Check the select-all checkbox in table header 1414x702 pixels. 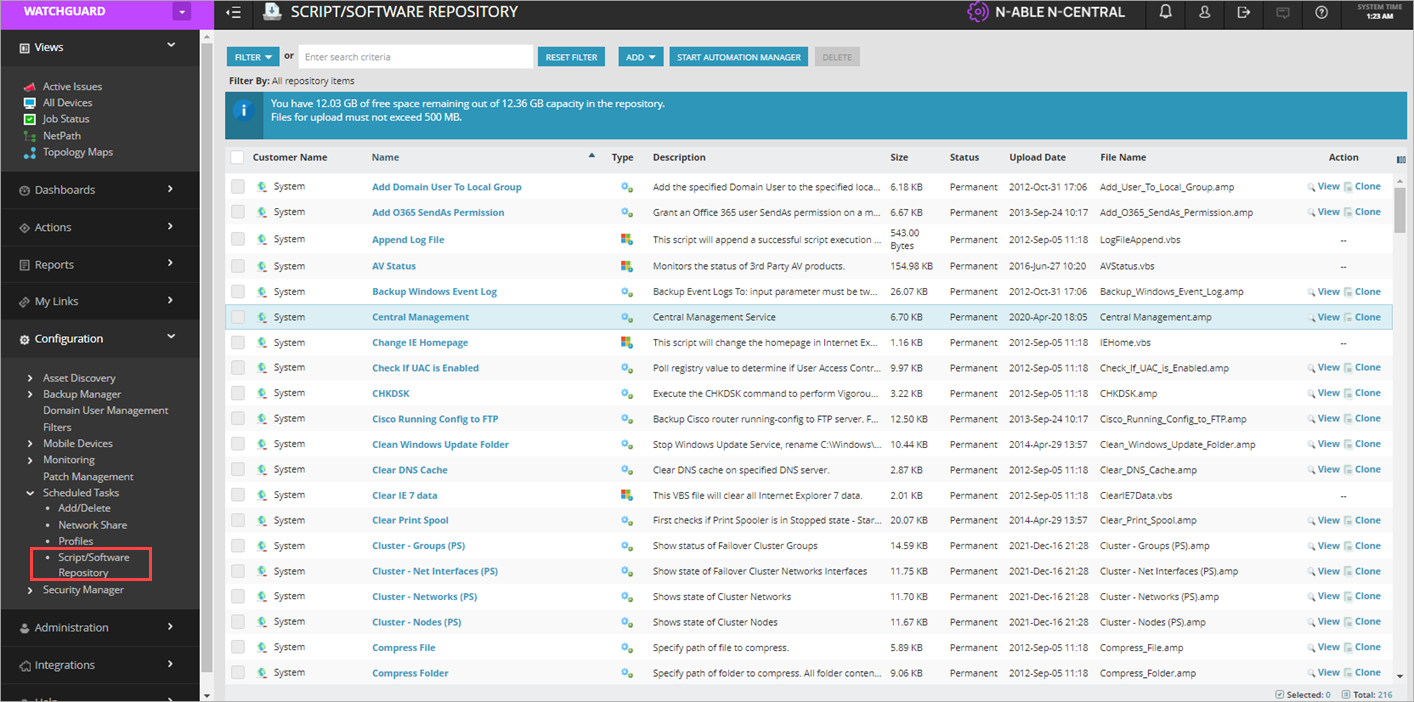click(x=237, y=157)
